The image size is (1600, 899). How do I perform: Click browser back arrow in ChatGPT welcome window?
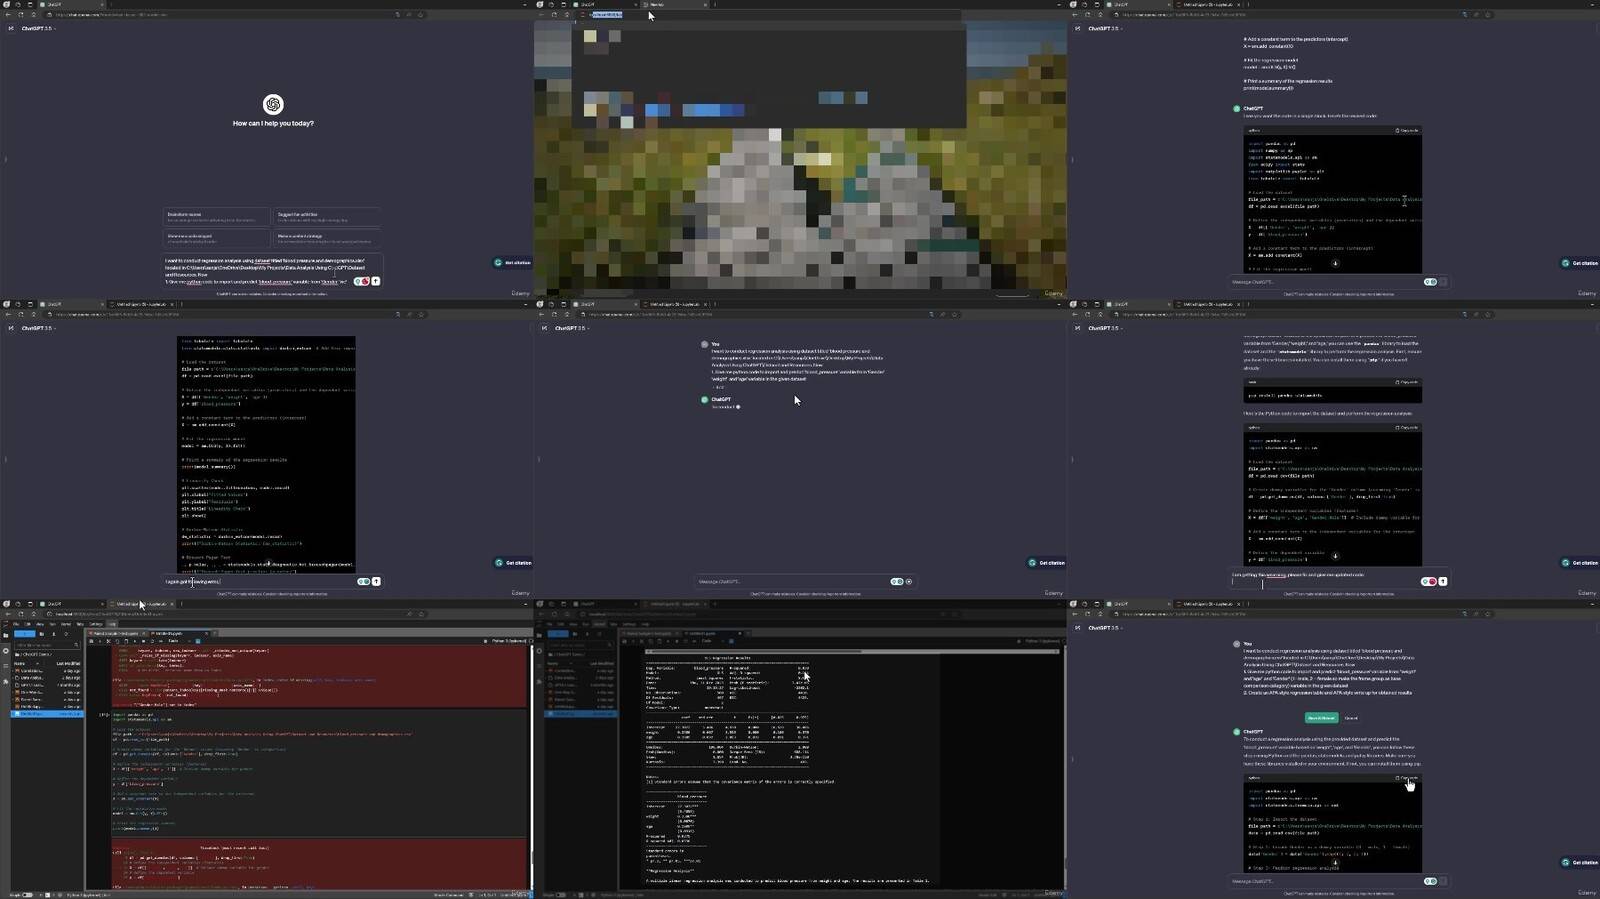(x=9, y=15)
